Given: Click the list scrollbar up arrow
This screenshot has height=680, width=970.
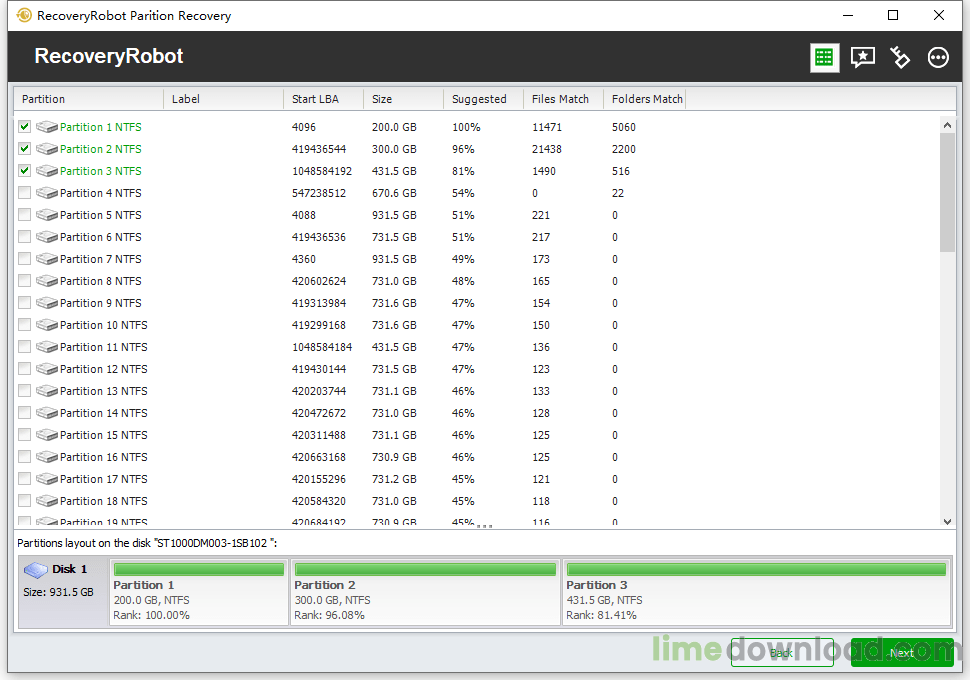Looking at the screenshot, I should pos(947,125).
